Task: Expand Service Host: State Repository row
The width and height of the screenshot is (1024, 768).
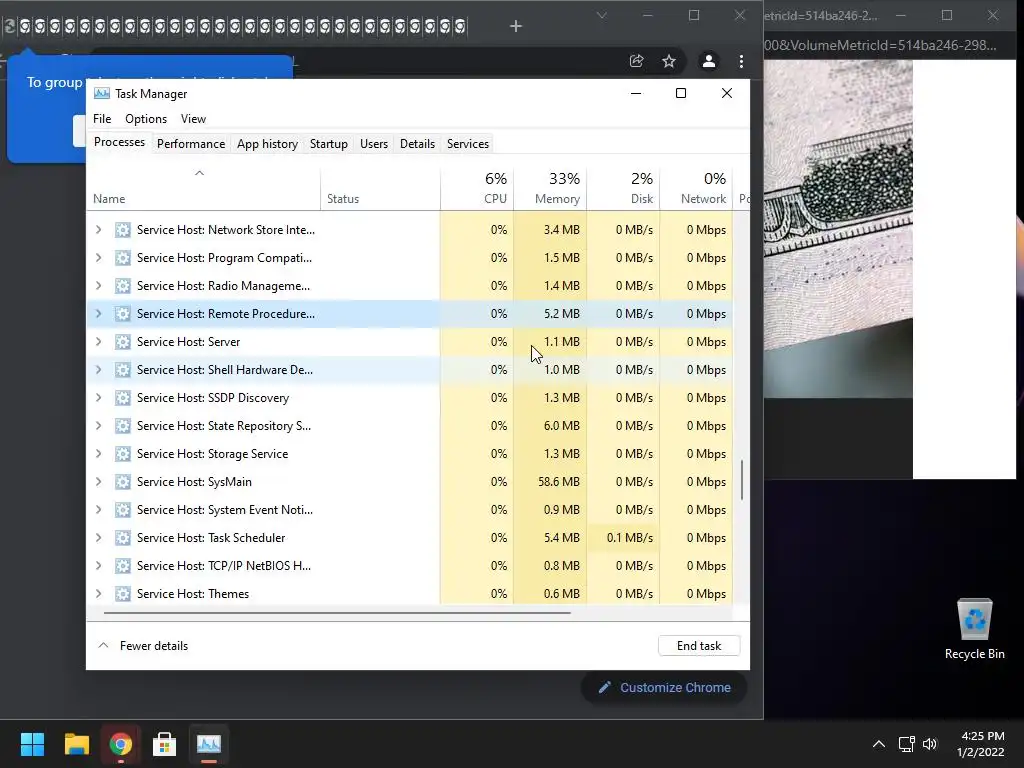Action: click(x=99, y=426)
